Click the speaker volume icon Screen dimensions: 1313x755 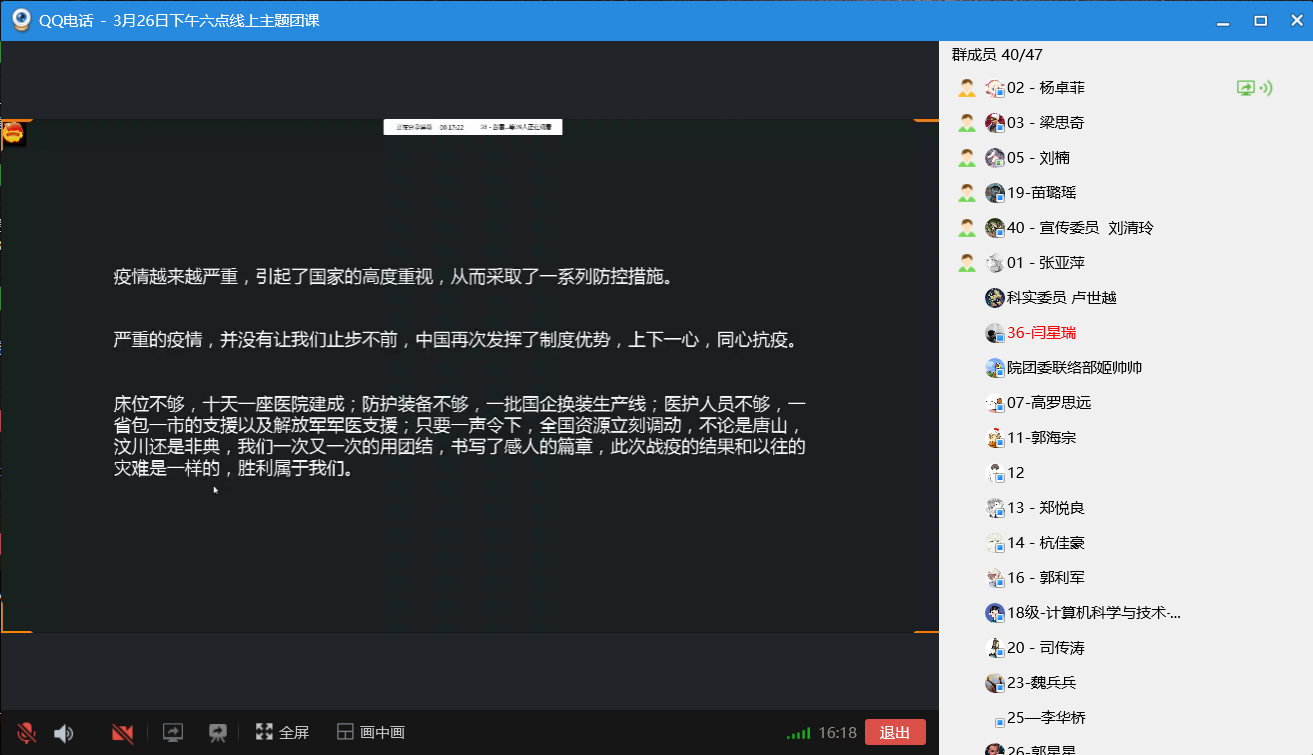click(64, 733)
